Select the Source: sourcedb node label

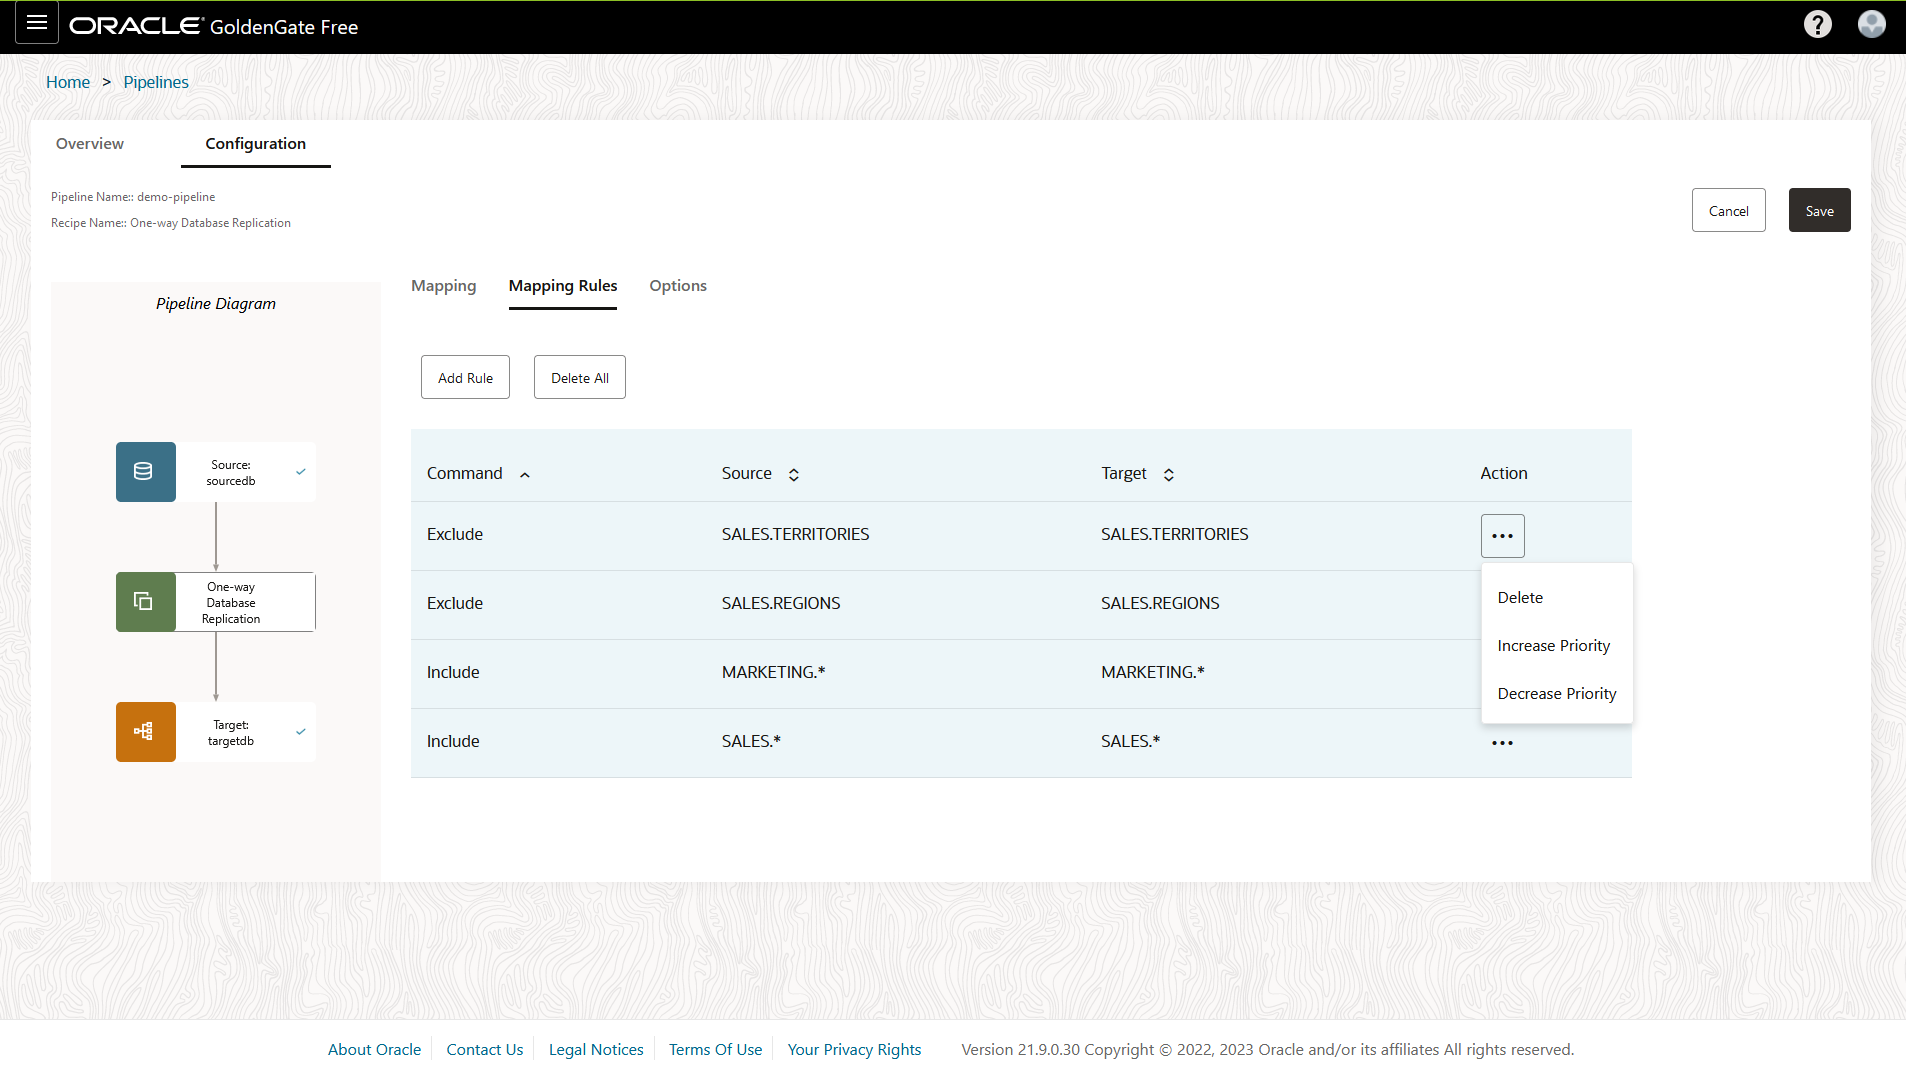click(231, 472)
